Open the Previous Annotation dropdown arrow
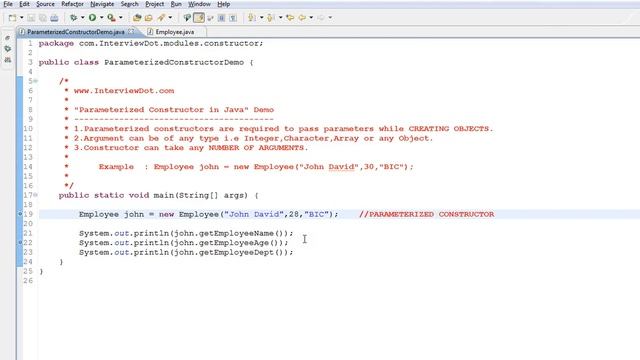The height and width of the screenshot is (360, 640). (x=280, y=18)
